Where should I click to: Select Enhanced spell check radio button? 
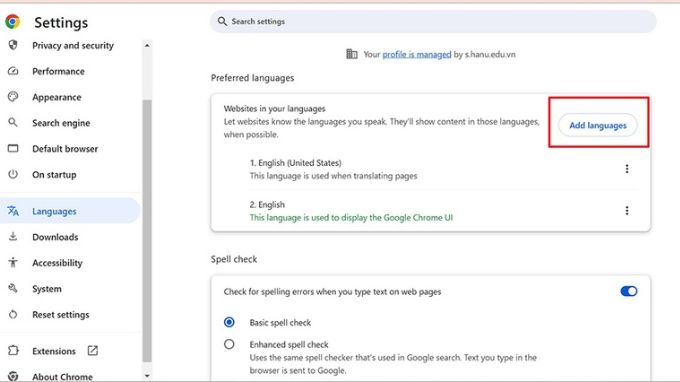tap(229, 344)
